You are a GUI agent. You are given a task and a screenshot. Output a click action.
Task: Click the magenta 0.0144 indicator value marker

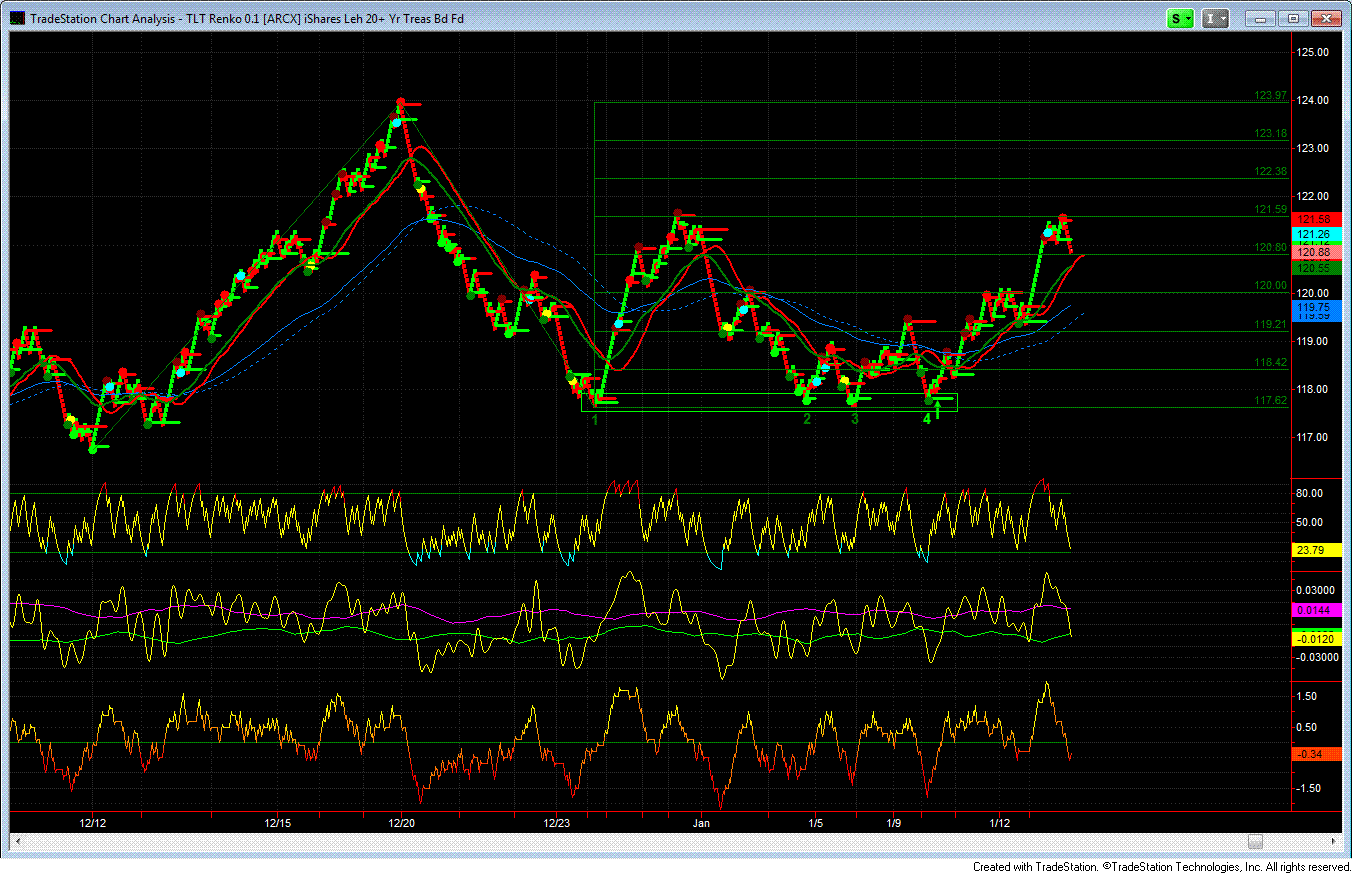point(1316,609)
